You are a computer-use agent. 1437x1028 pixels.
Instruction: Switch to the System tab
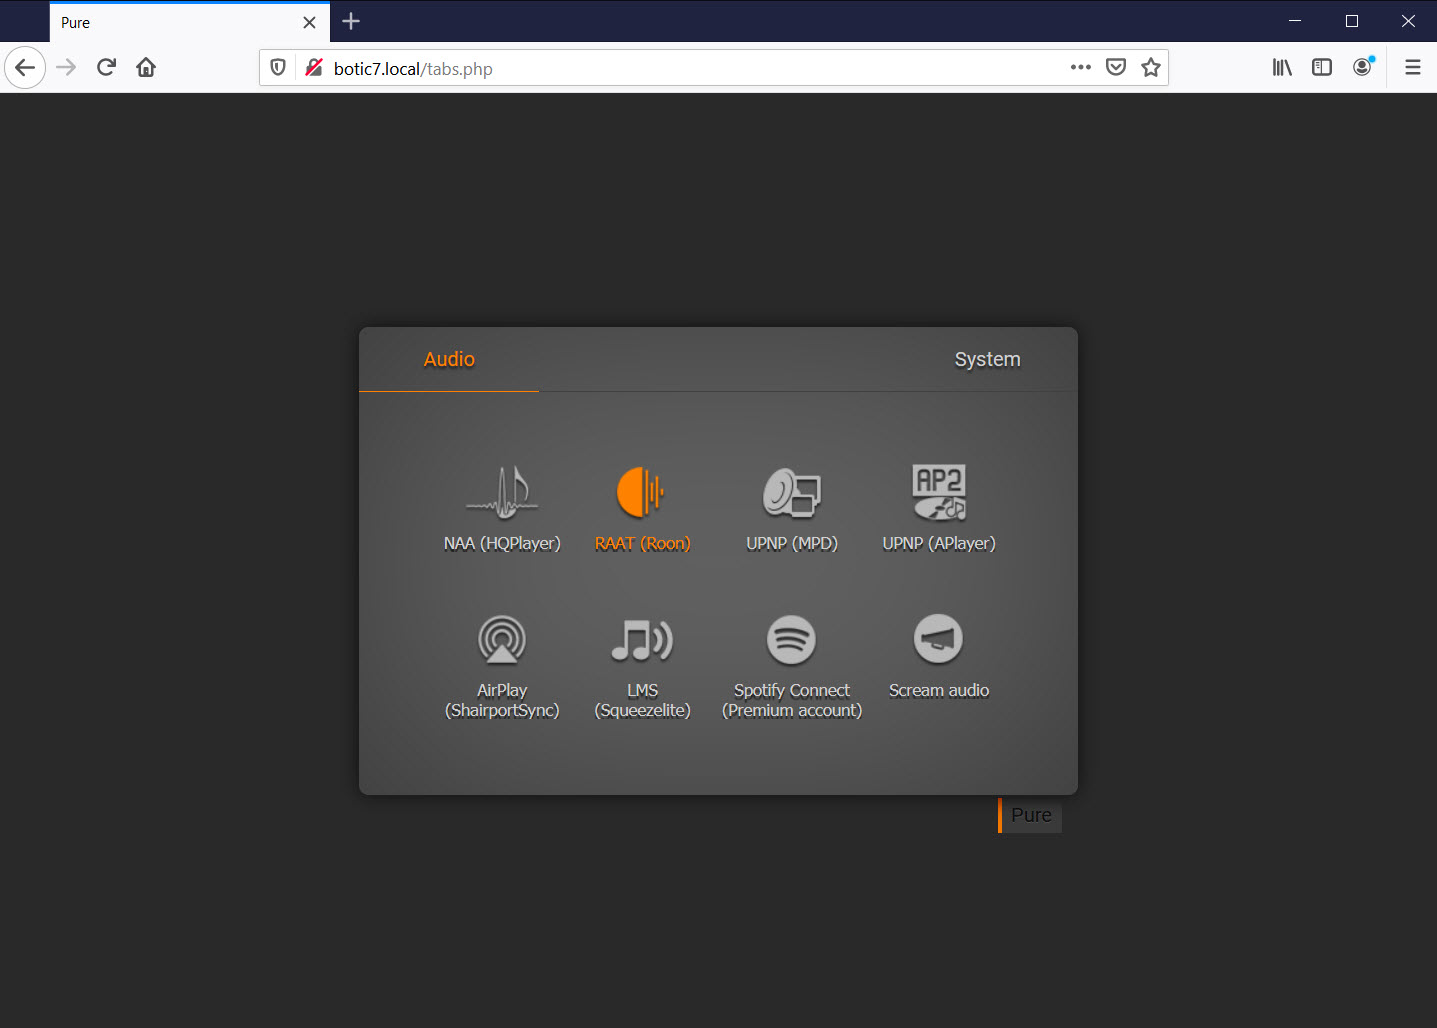pyautogui.click(x=987, y=359)
